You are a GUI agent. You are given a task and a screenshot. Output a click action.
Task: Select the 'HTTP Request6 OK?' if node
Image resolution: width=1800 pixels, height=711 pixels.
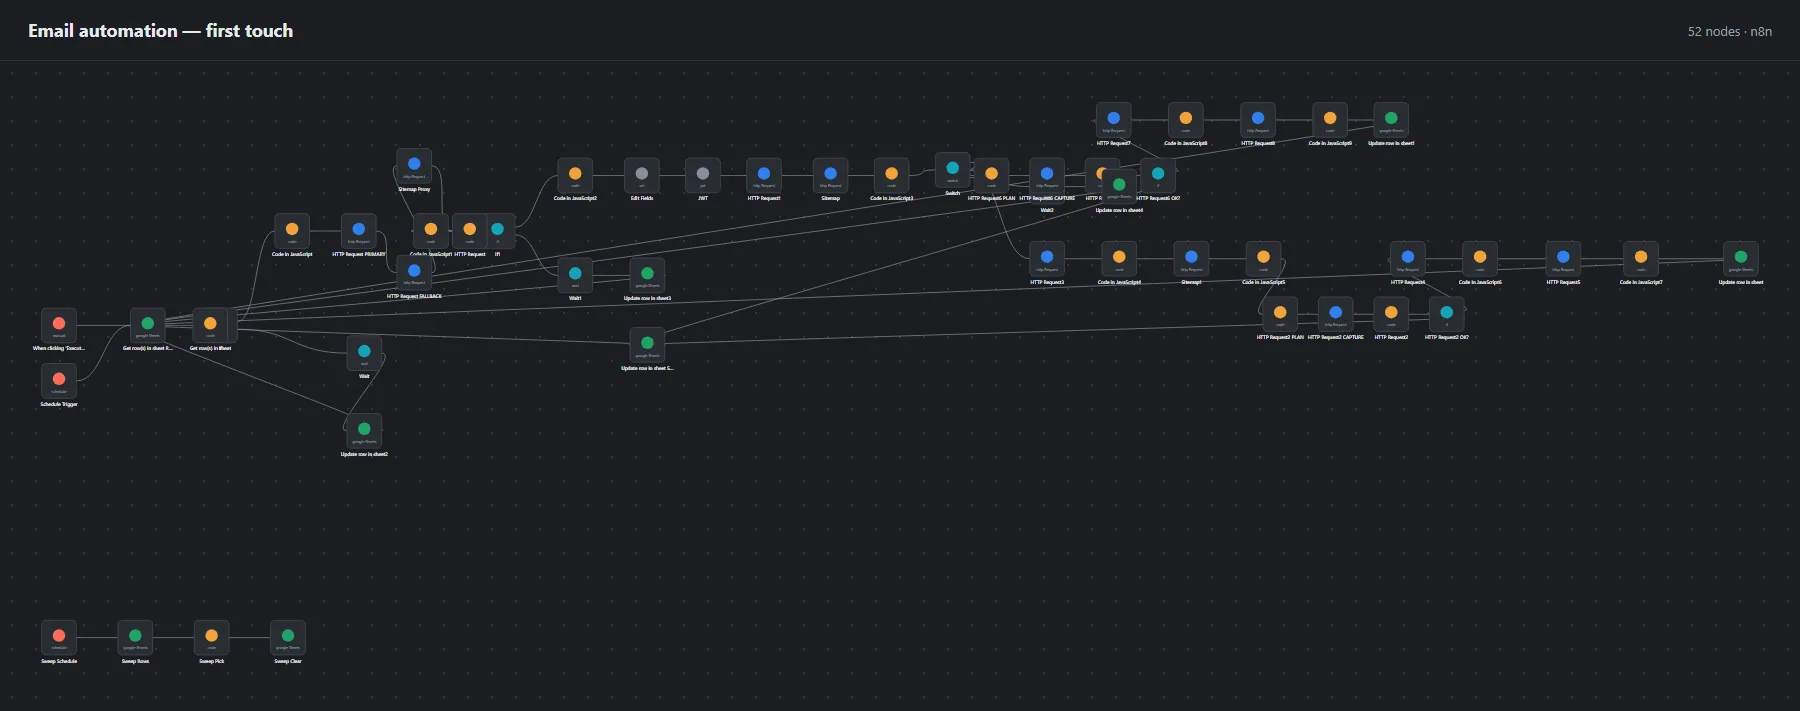point(1158,176)
